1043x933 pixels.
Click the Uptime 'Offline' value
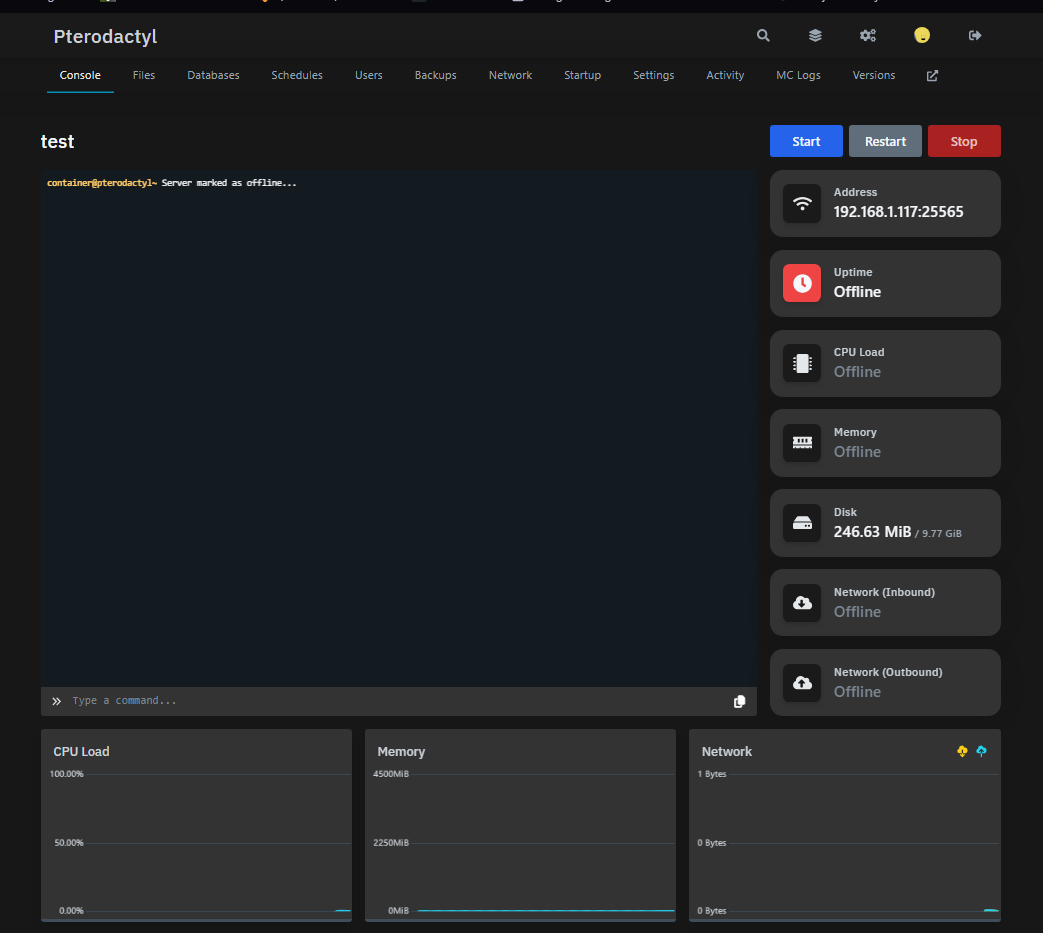point(857,292)
